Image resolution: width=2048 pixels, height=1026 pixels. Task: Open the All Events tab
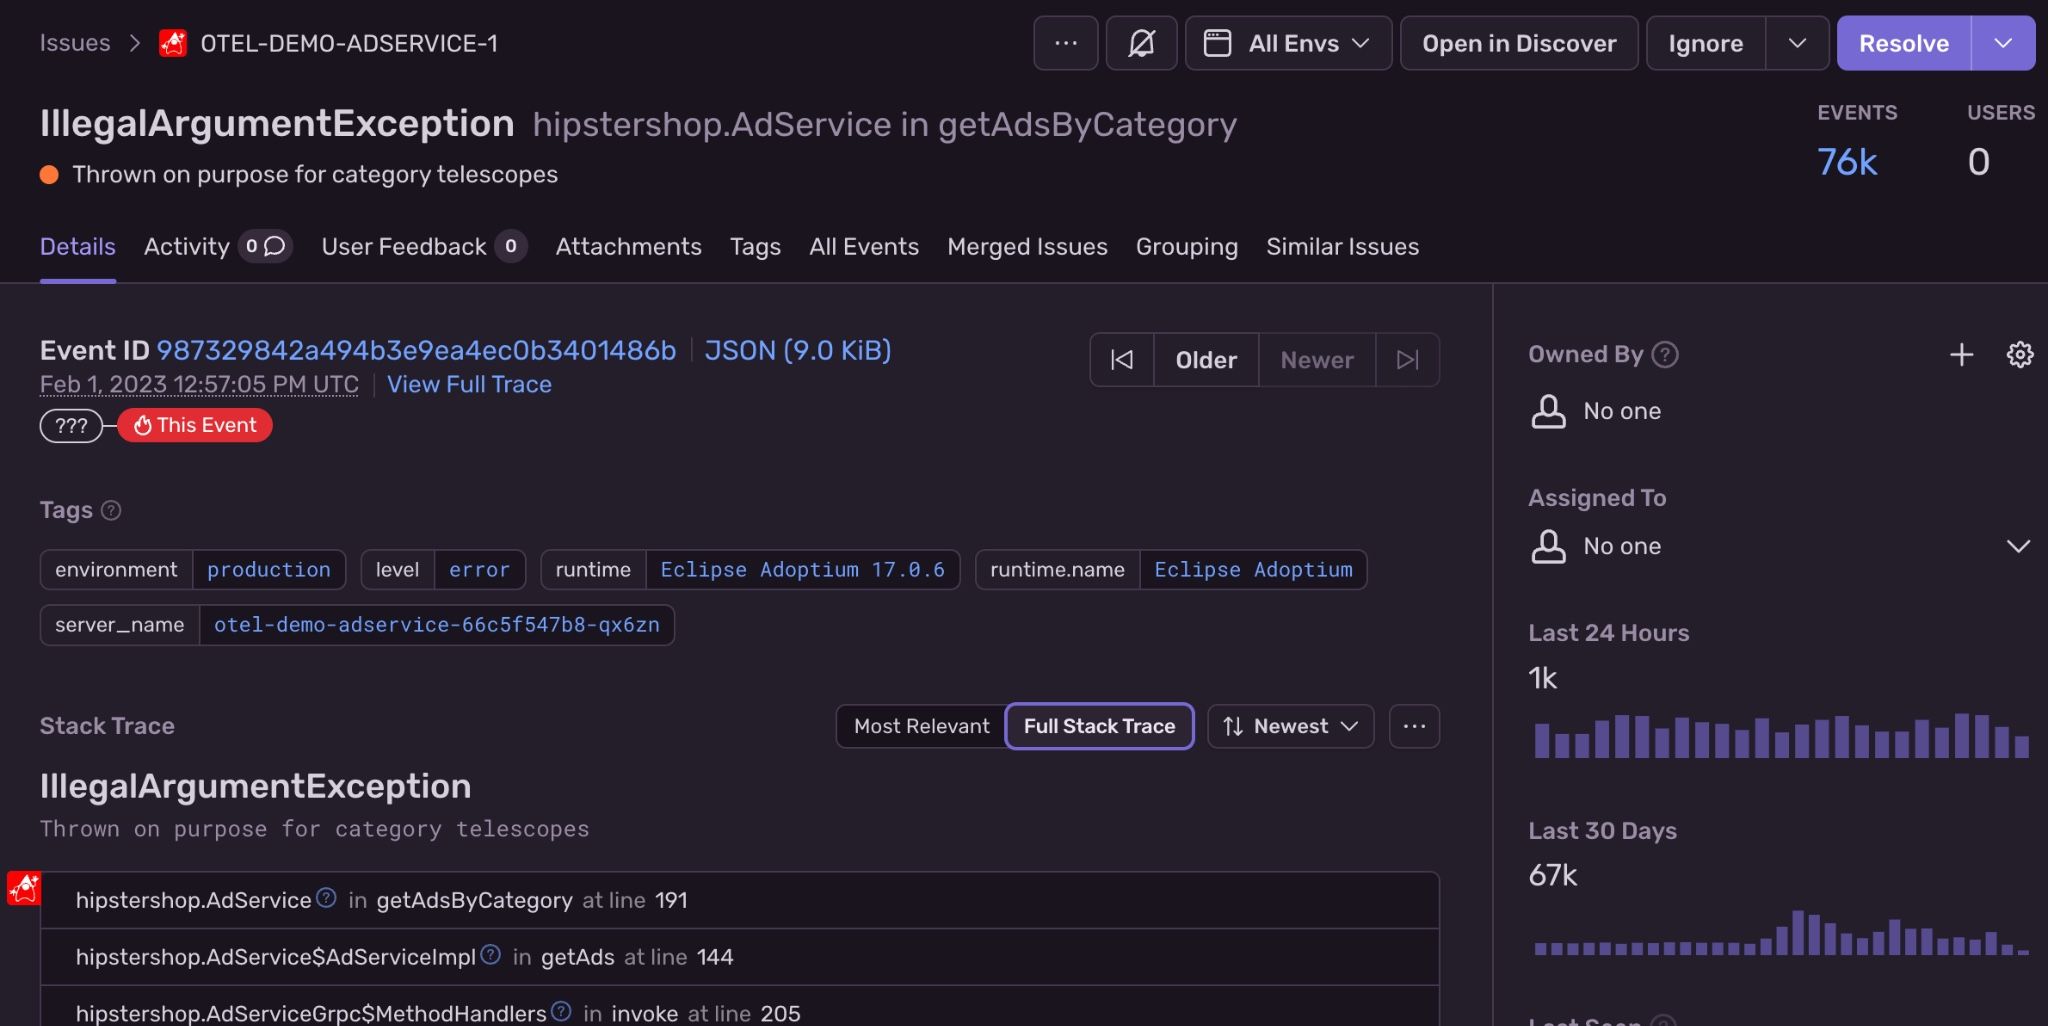[864, 246]
